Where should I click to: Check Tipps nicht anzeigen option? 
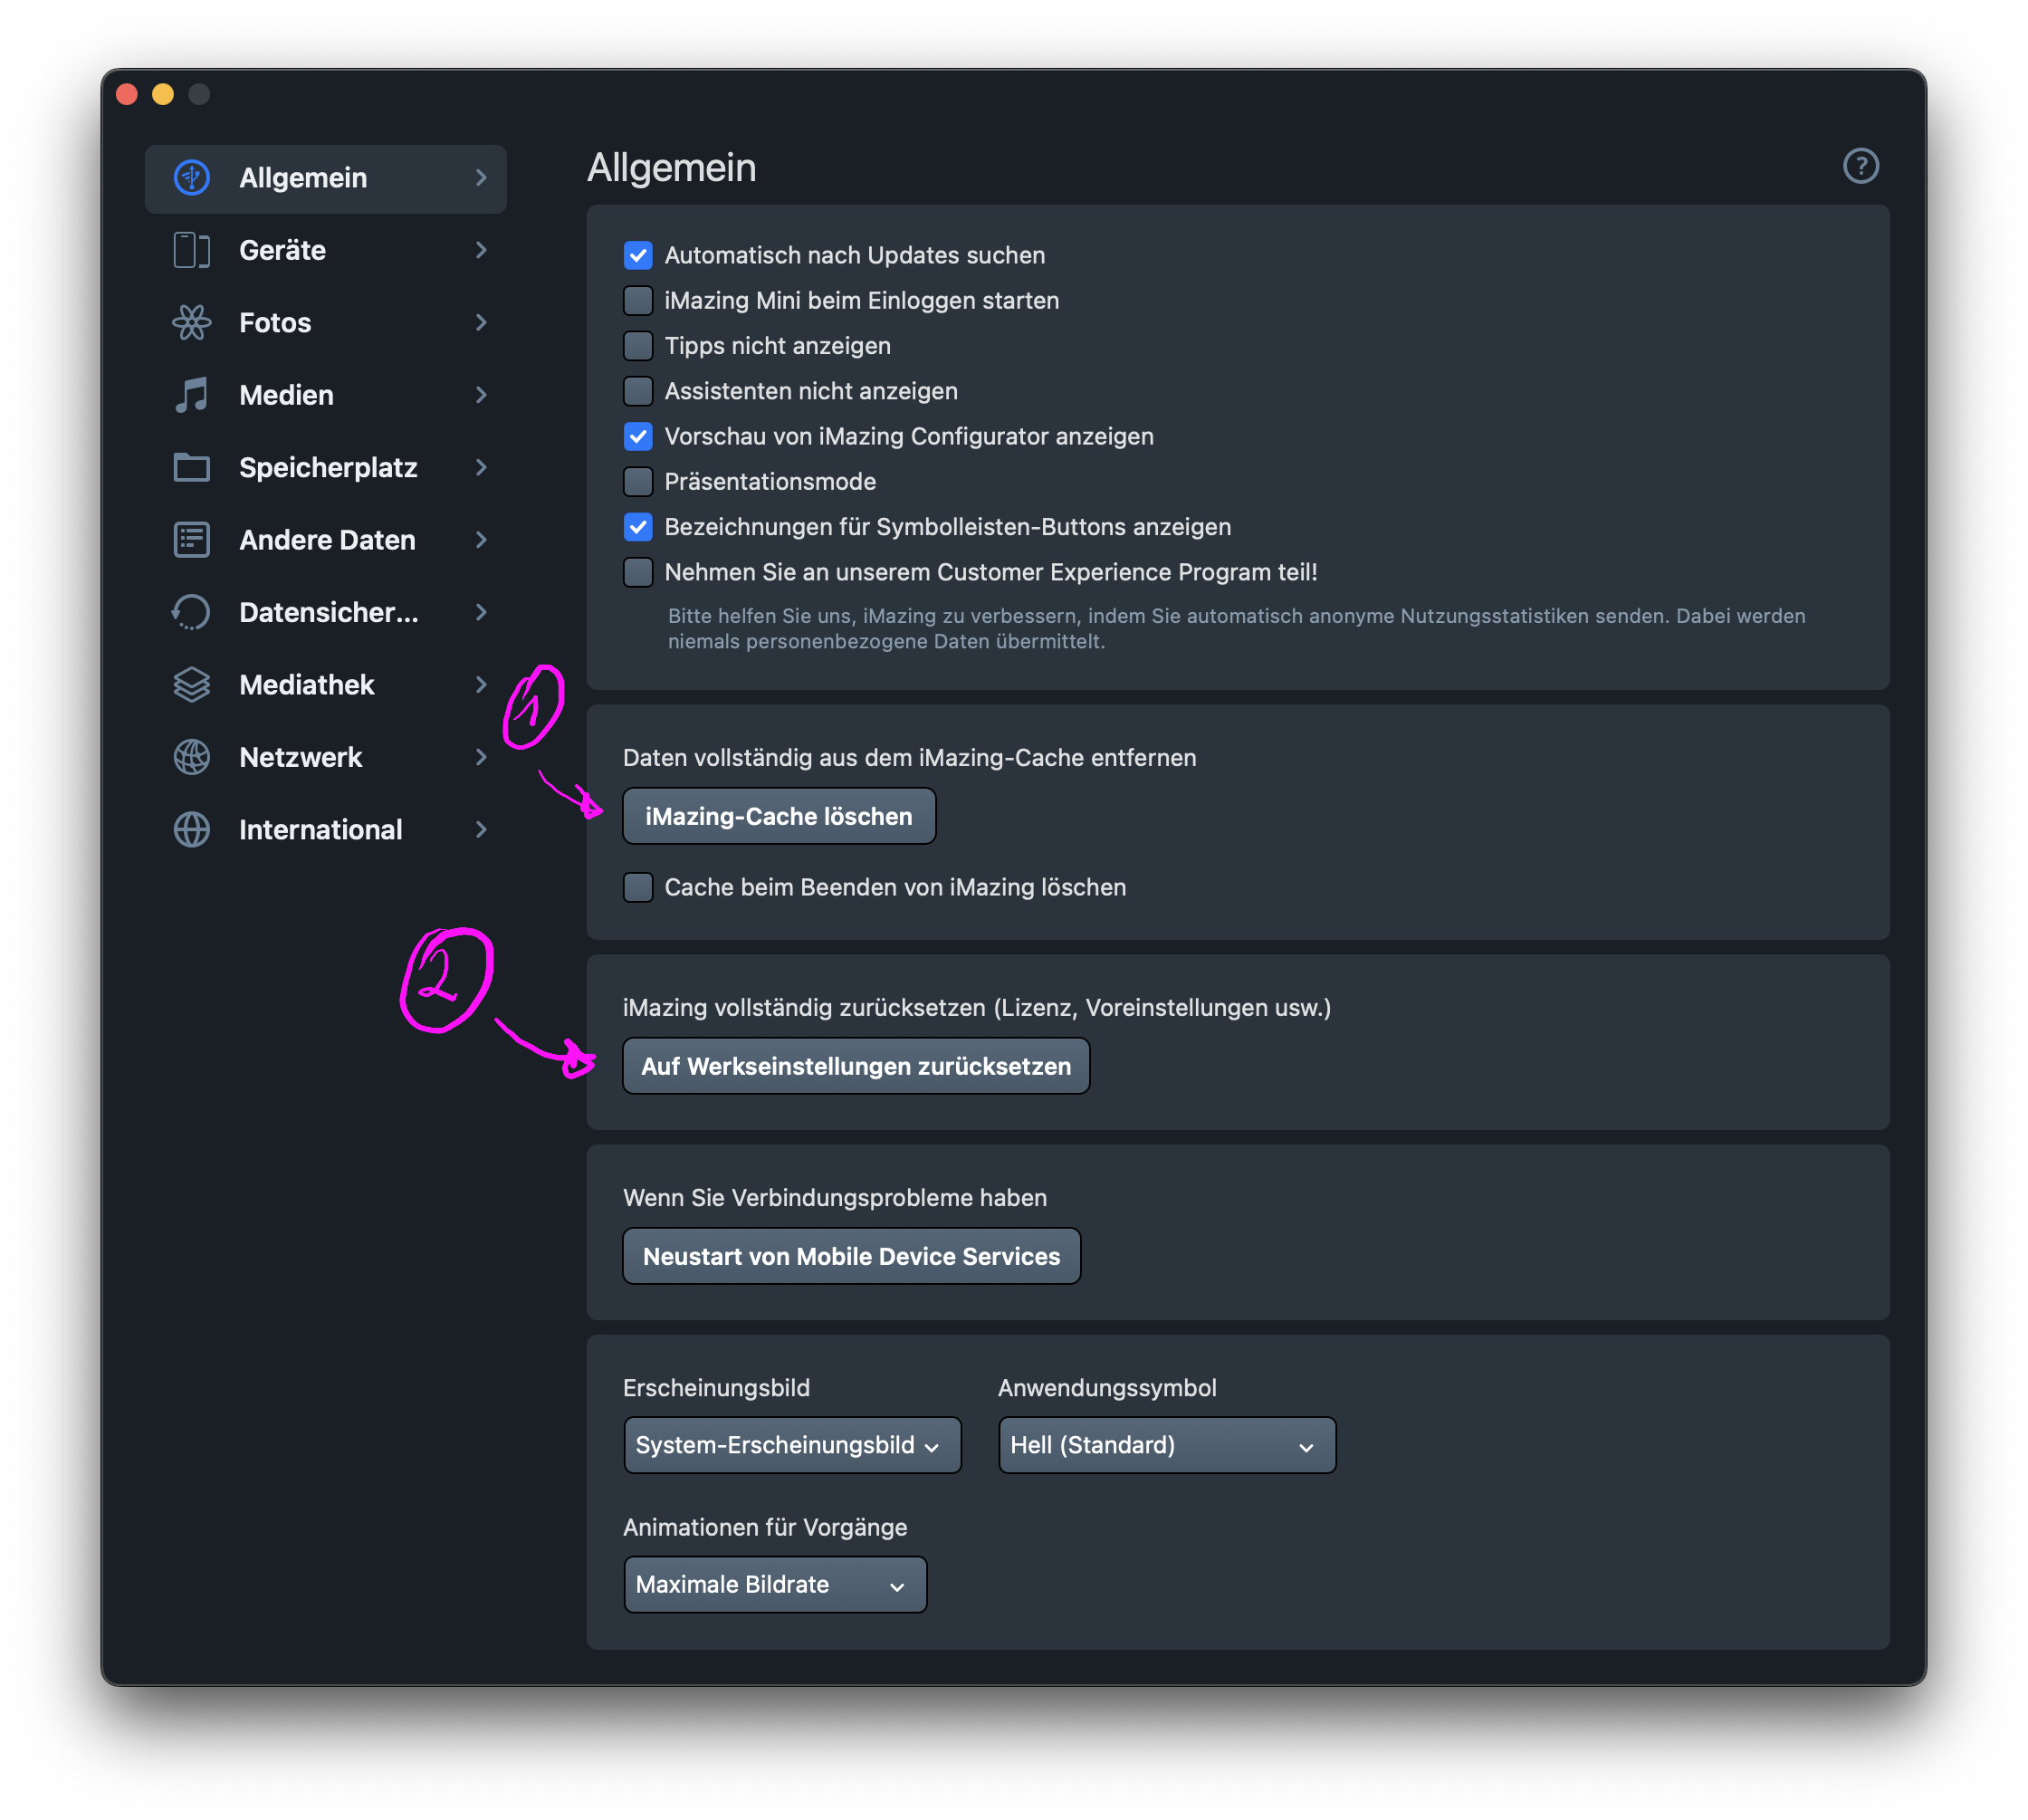[638, 346]
